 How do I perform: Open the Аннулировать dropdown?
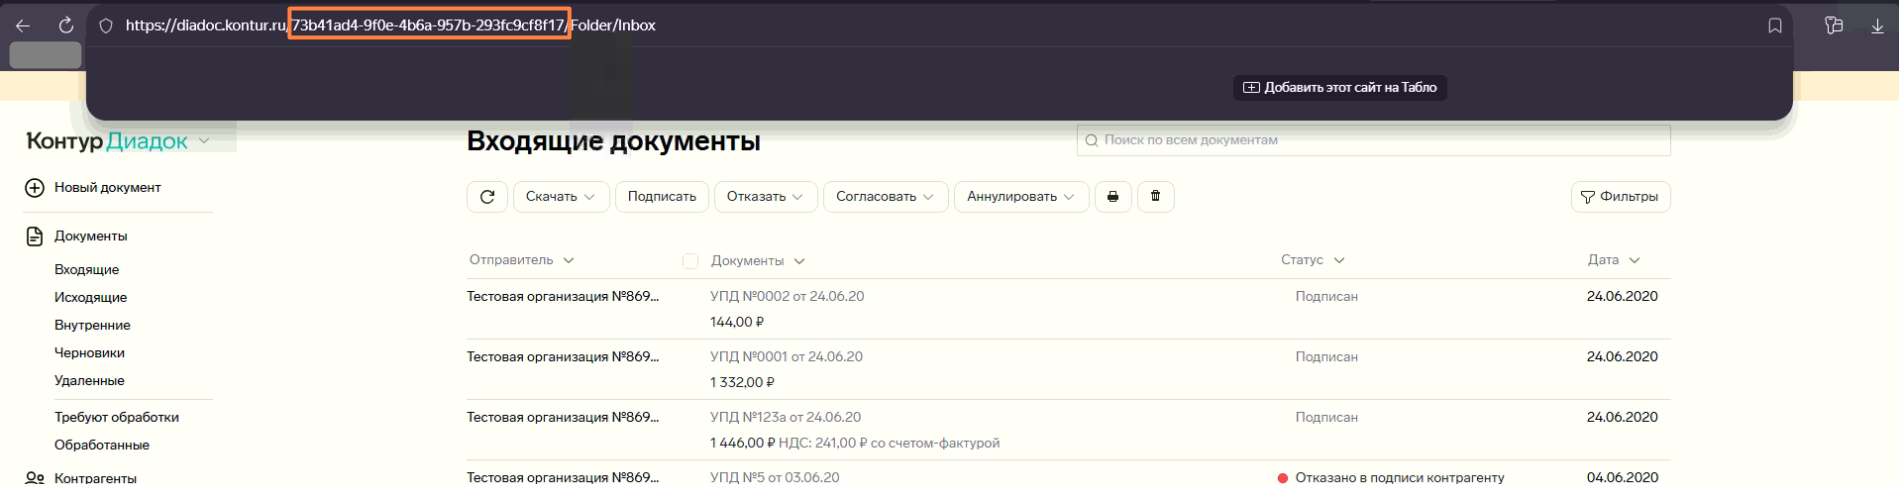click(x=1020, y=197)
